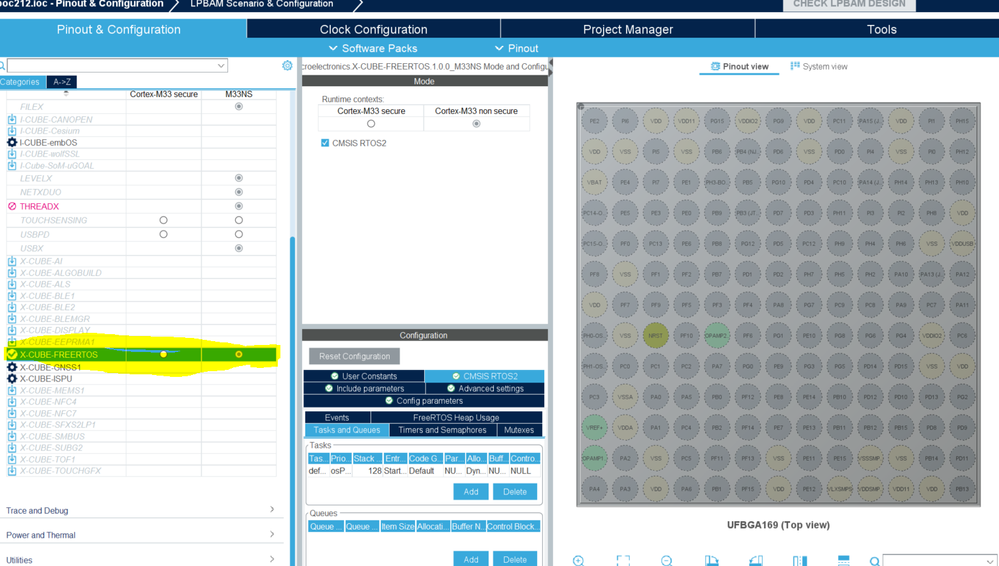Fit the chip to the view
Image resolution: width=999 pixels, height=566 pixels.
623,560
